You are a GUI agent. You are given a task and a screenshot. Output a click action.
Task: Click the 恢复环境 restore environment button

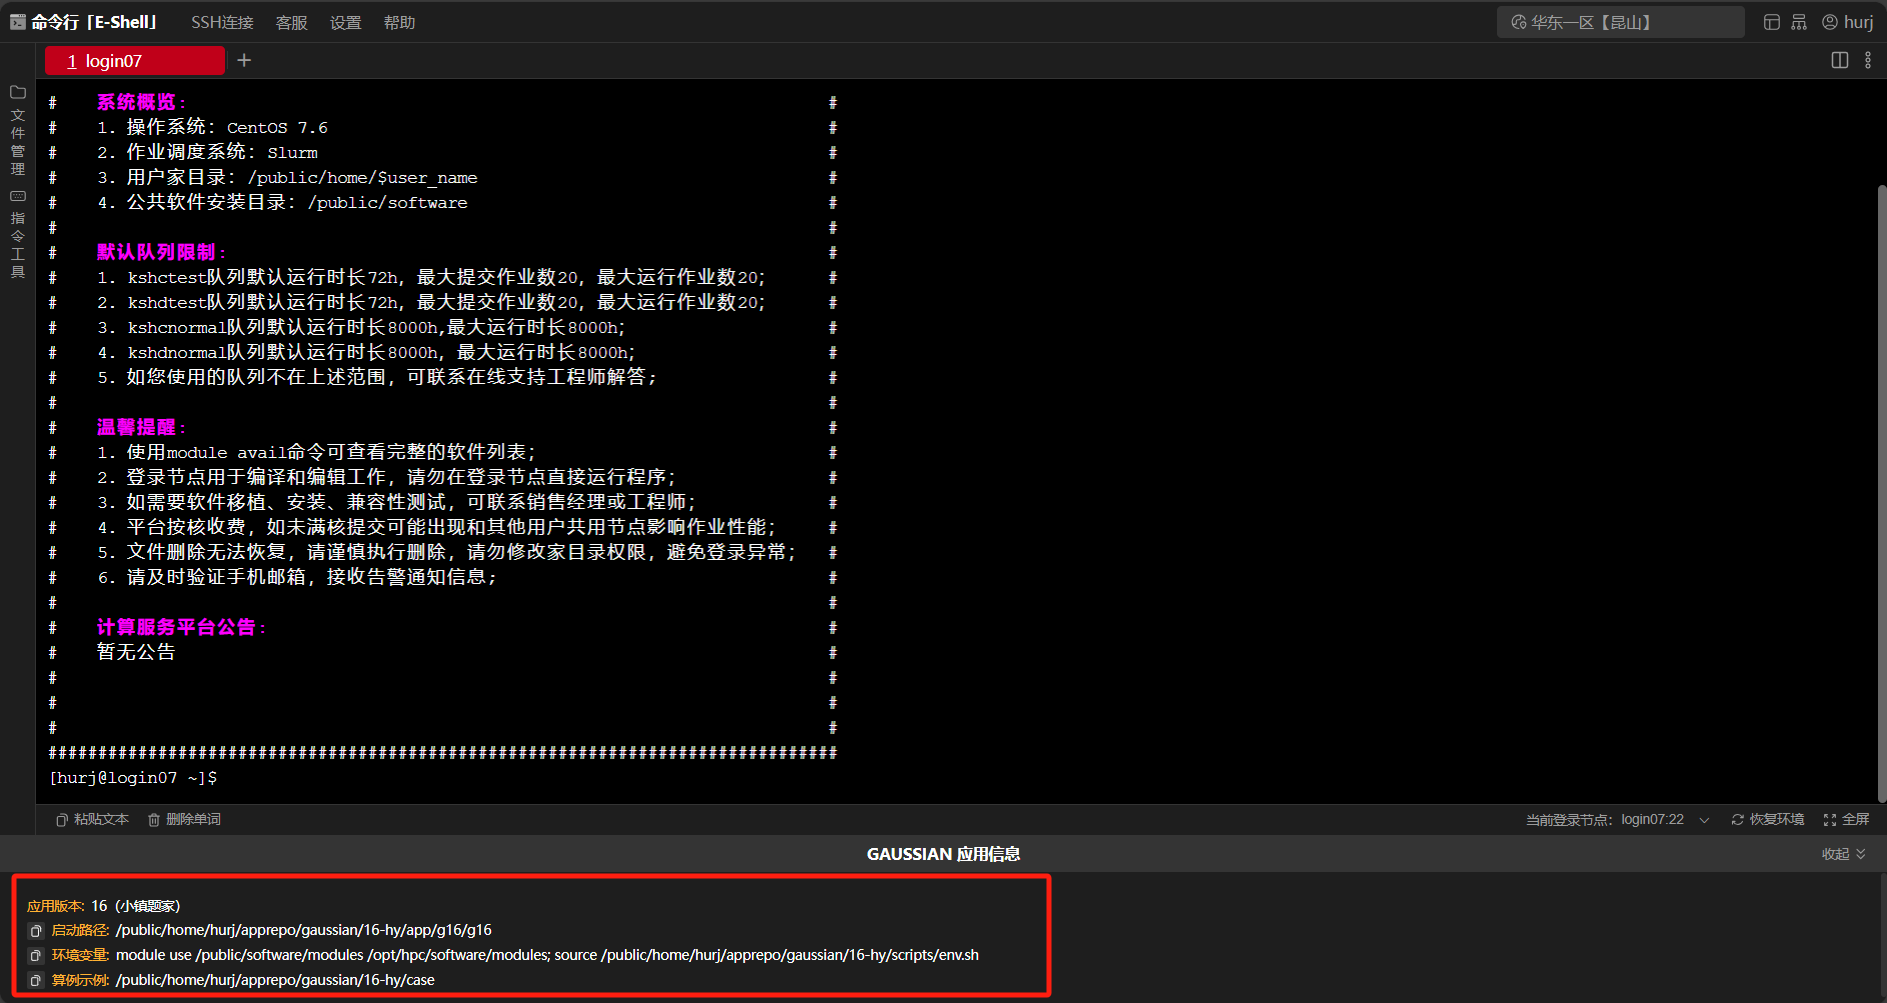(x=1767, y=820)
